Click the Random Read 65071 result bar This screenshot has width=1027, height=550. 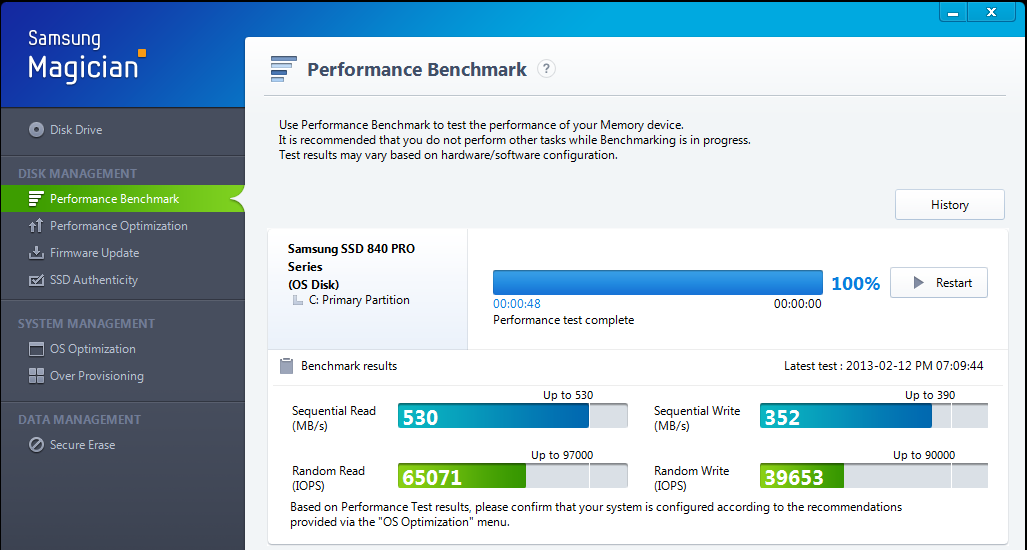click(513, 476)
